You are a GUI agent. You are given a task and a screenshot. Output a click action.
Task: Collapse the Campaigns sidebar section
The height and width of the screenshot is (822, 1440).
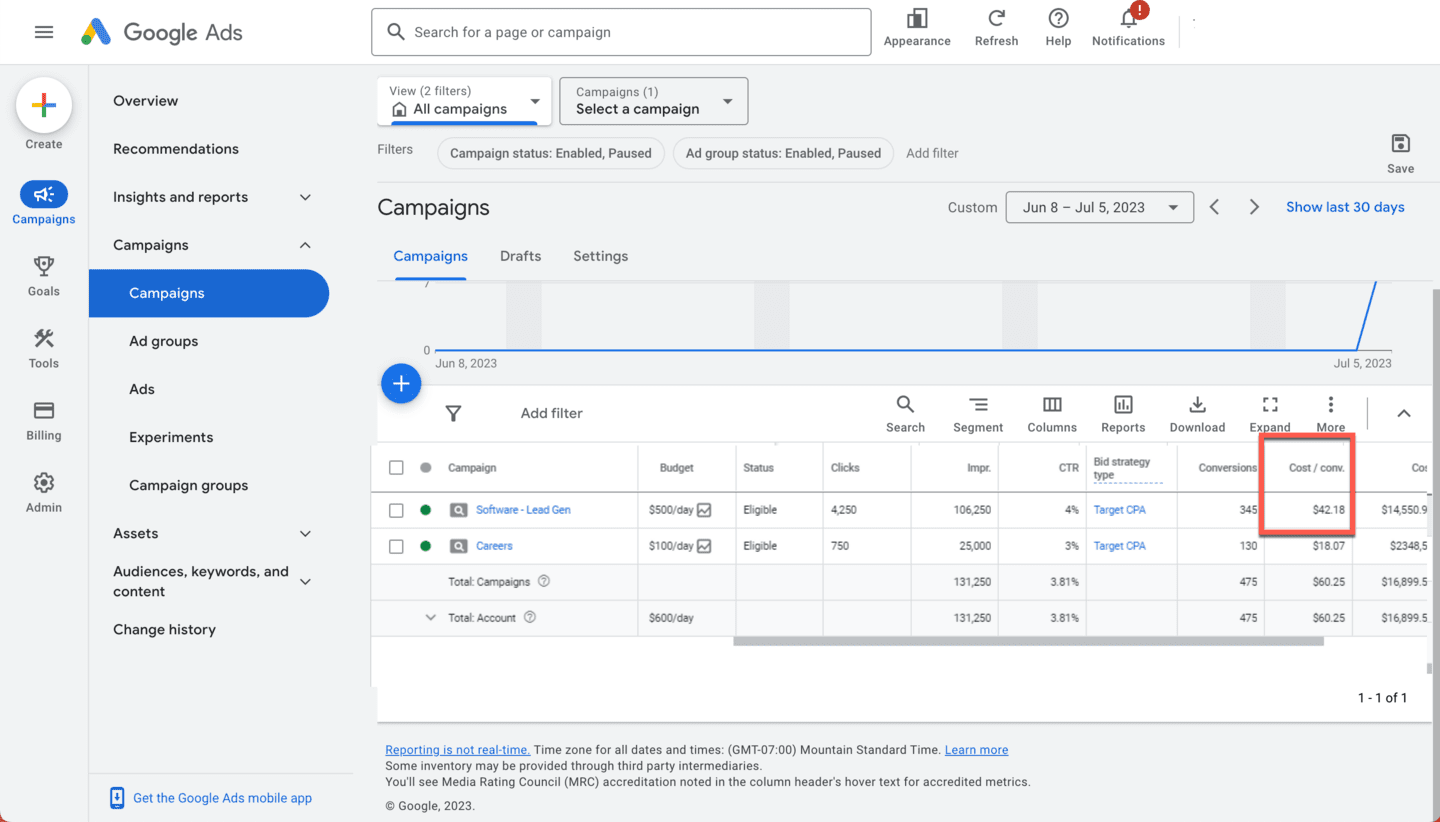tap(306, 245)
